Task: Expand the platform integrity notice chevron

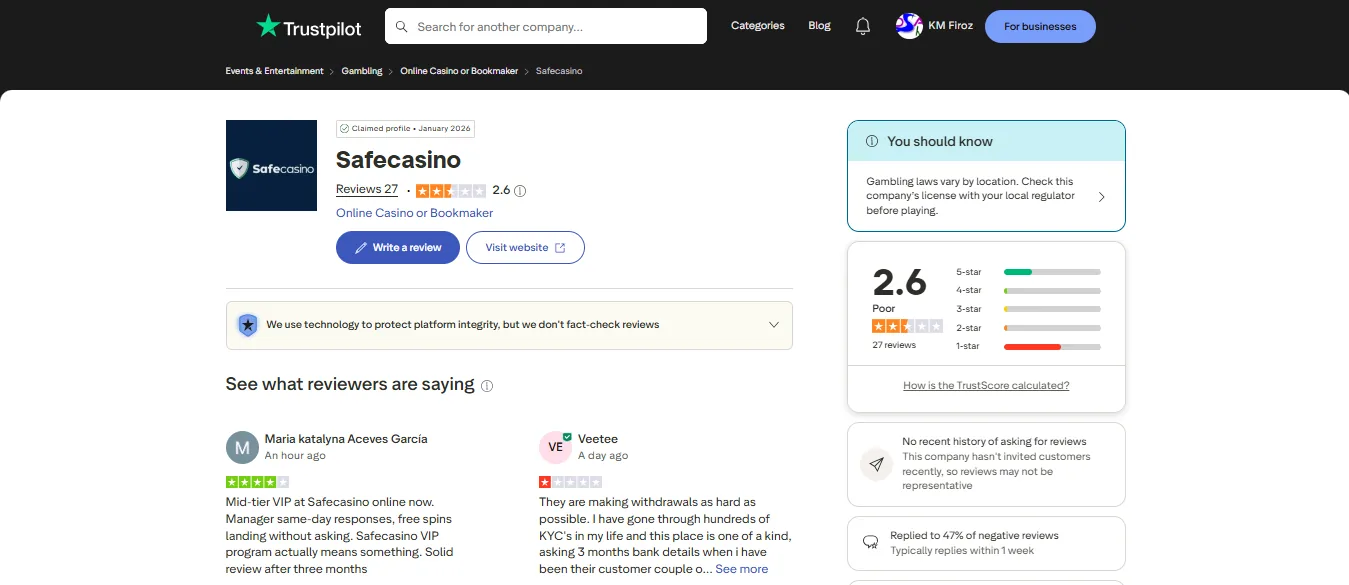Action: click(x=774, y=325)
